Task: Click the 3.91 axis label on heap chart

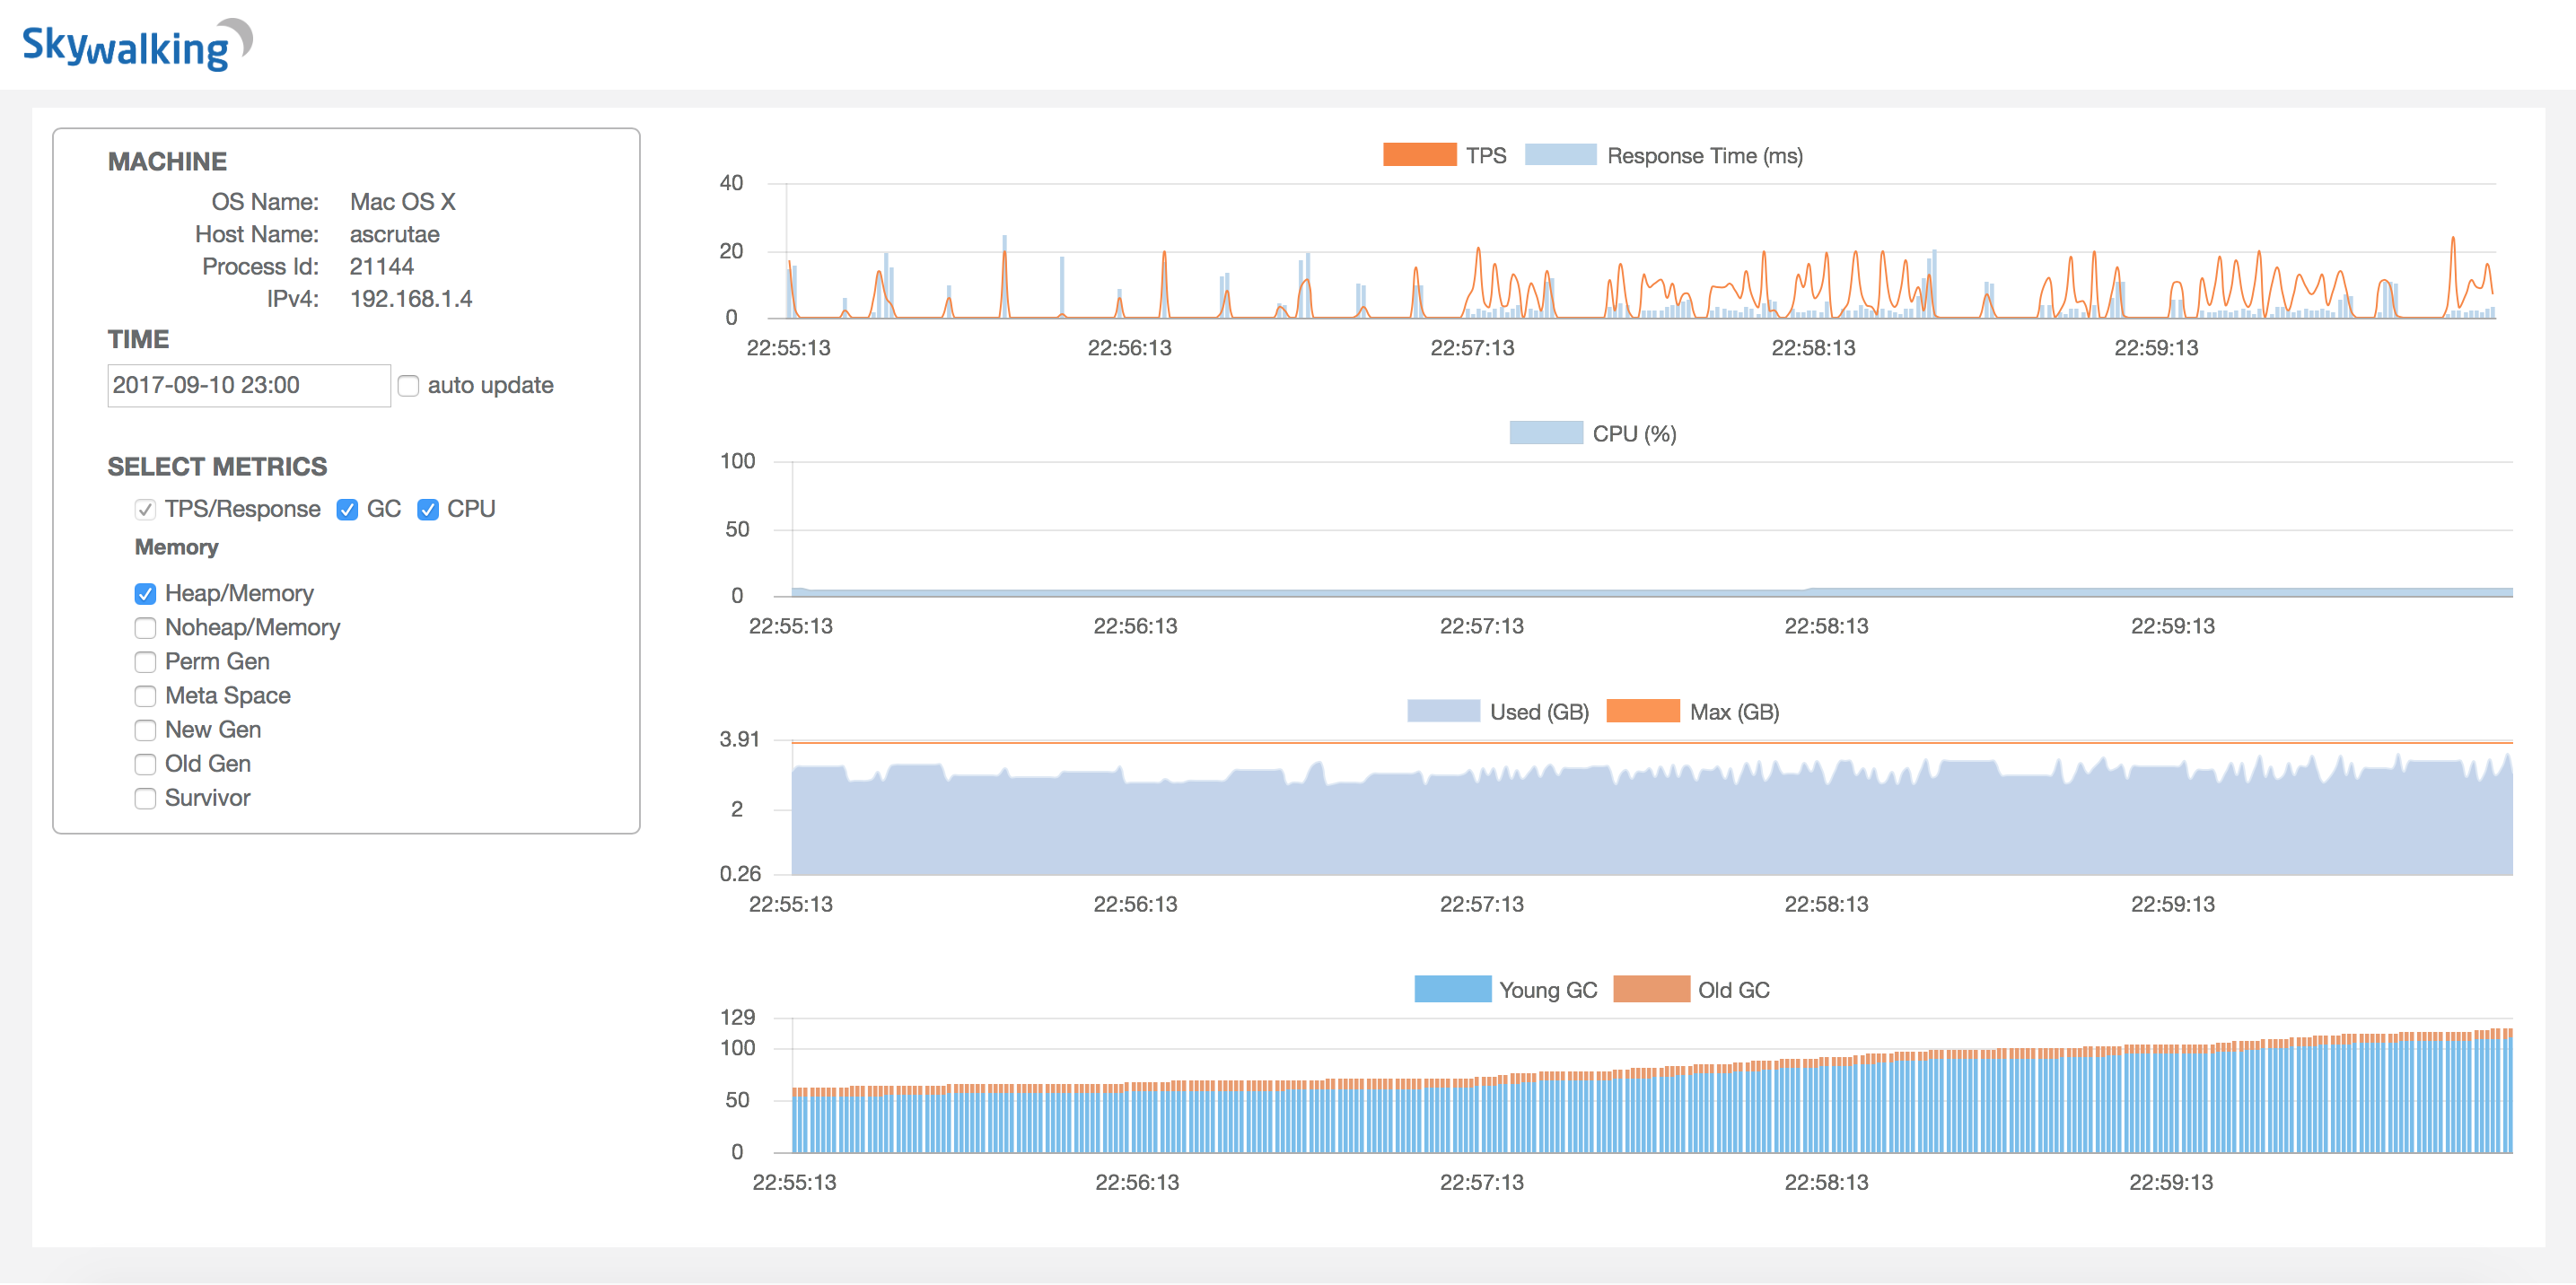Action: tap(740, 739)
